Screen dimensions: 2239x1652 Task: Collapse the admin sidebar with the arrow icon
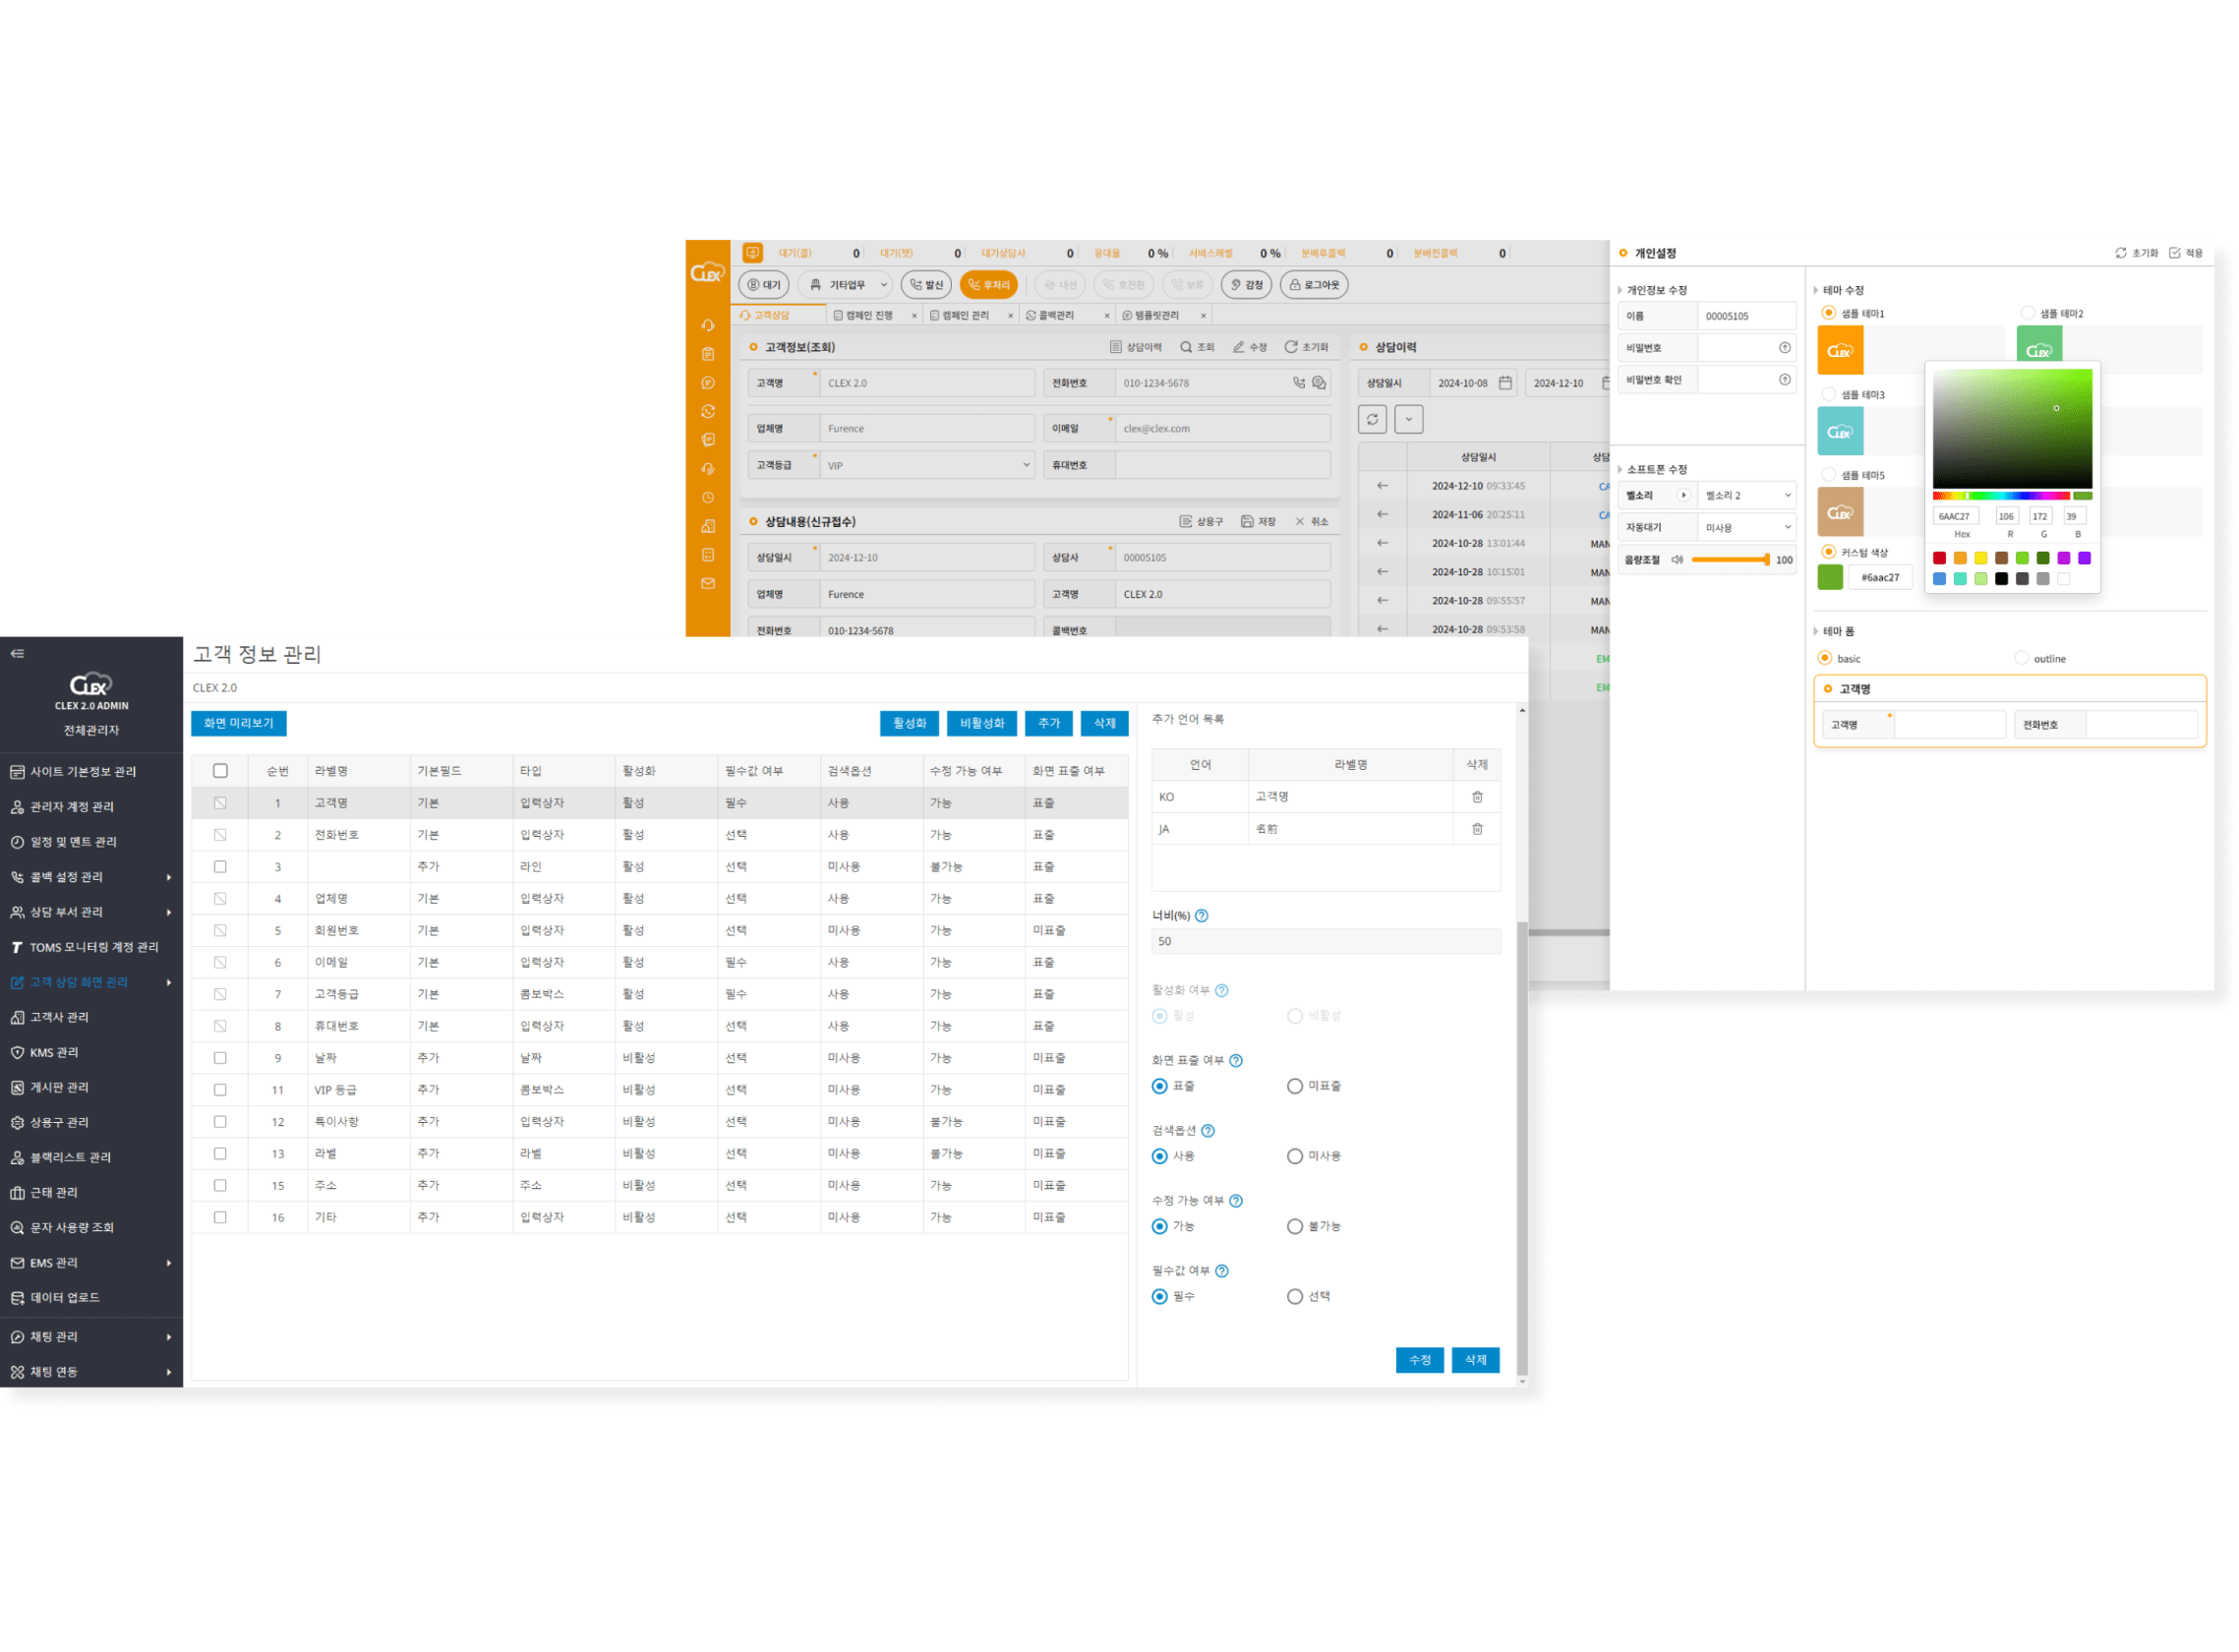point(17,654)
